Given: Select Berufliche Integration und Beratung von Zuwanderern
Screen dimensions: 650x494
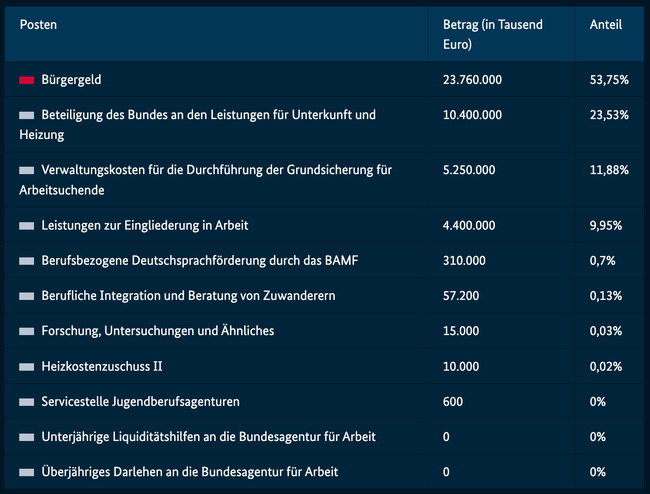Looking at the screenshot, I should (190, 296).
